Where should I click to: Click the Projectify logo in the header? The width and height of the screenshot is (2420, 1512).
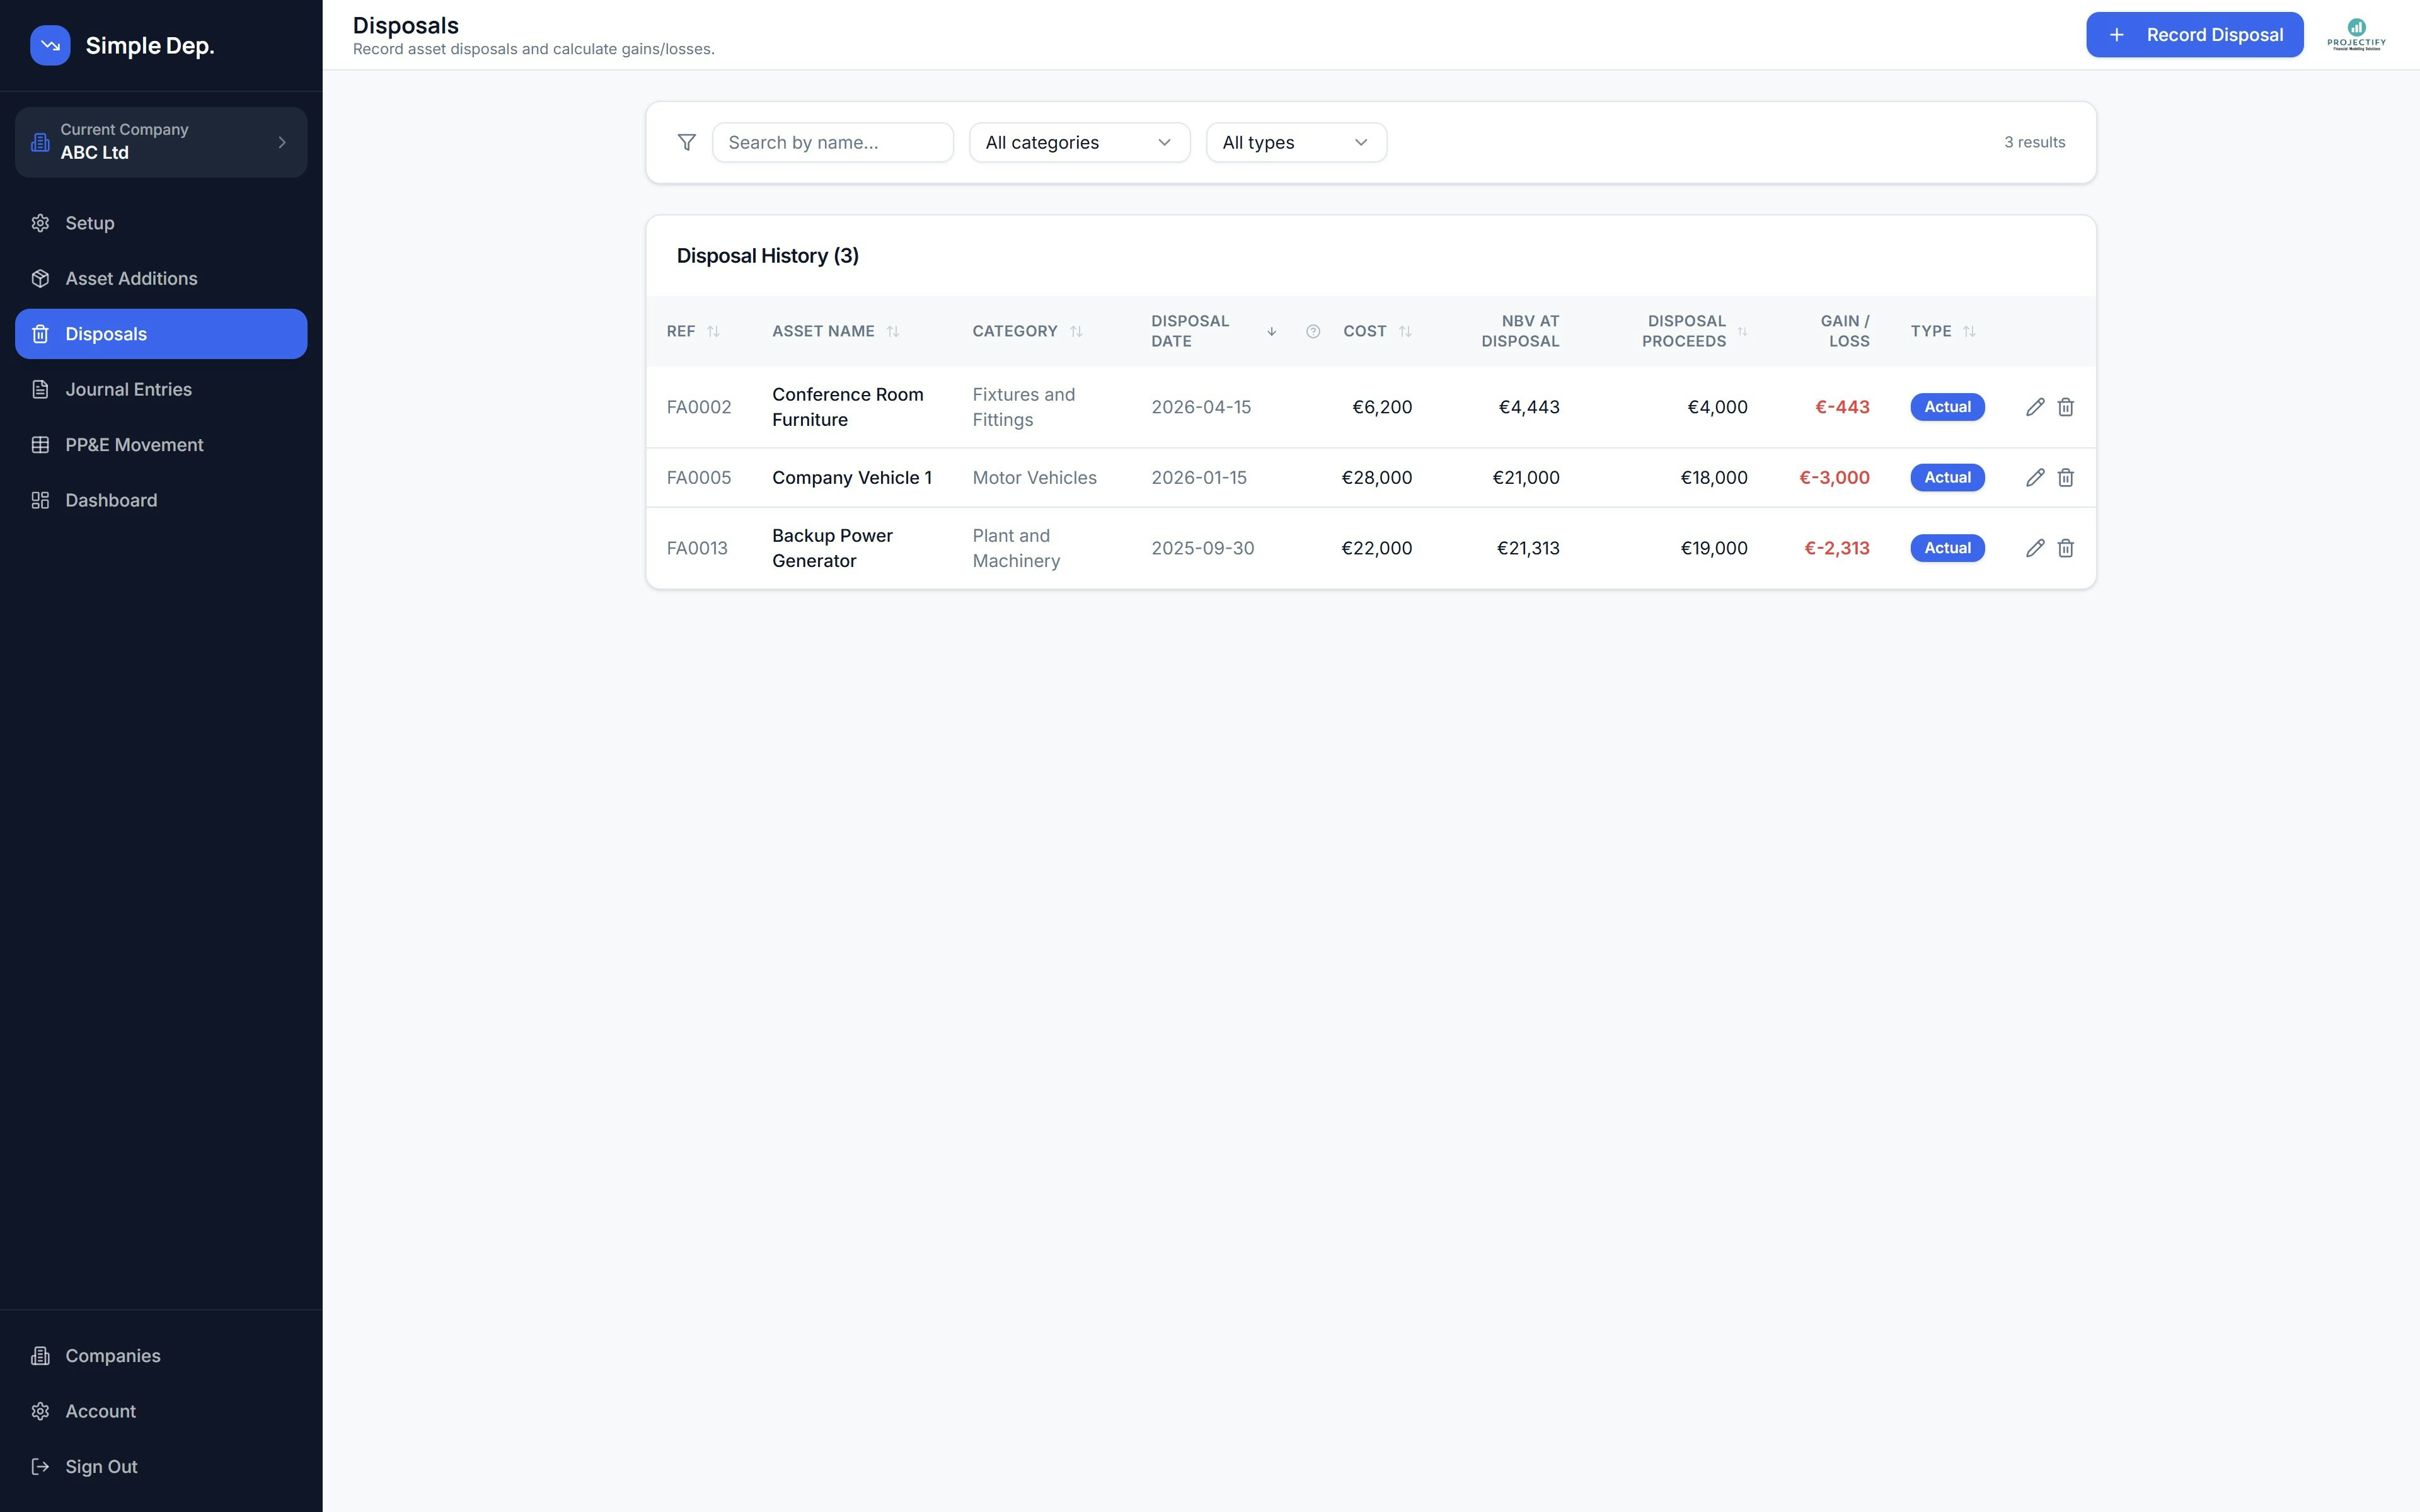2356,35
